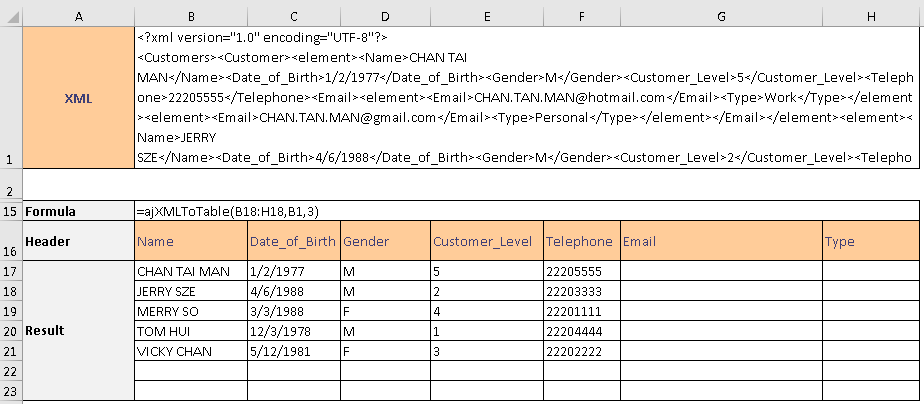924x404 pixels.
Task: Click the Formula label cell
Action: pyautogui.click(x=78, y=211)
